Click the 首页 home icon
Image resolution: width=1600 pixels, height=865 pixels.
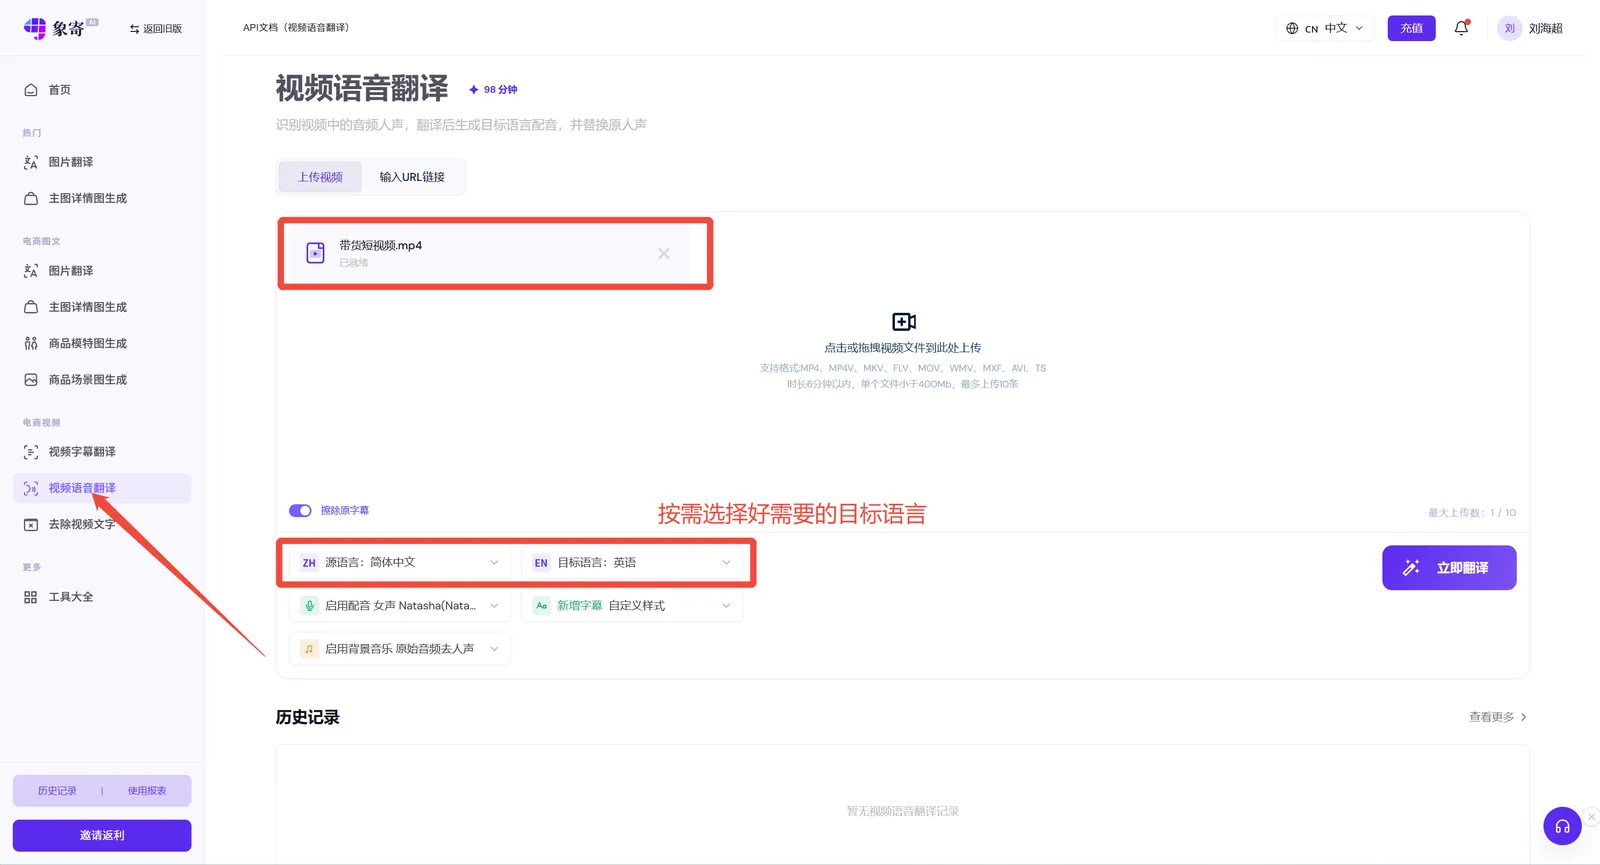pyautogui.click(x=31, y=90)
